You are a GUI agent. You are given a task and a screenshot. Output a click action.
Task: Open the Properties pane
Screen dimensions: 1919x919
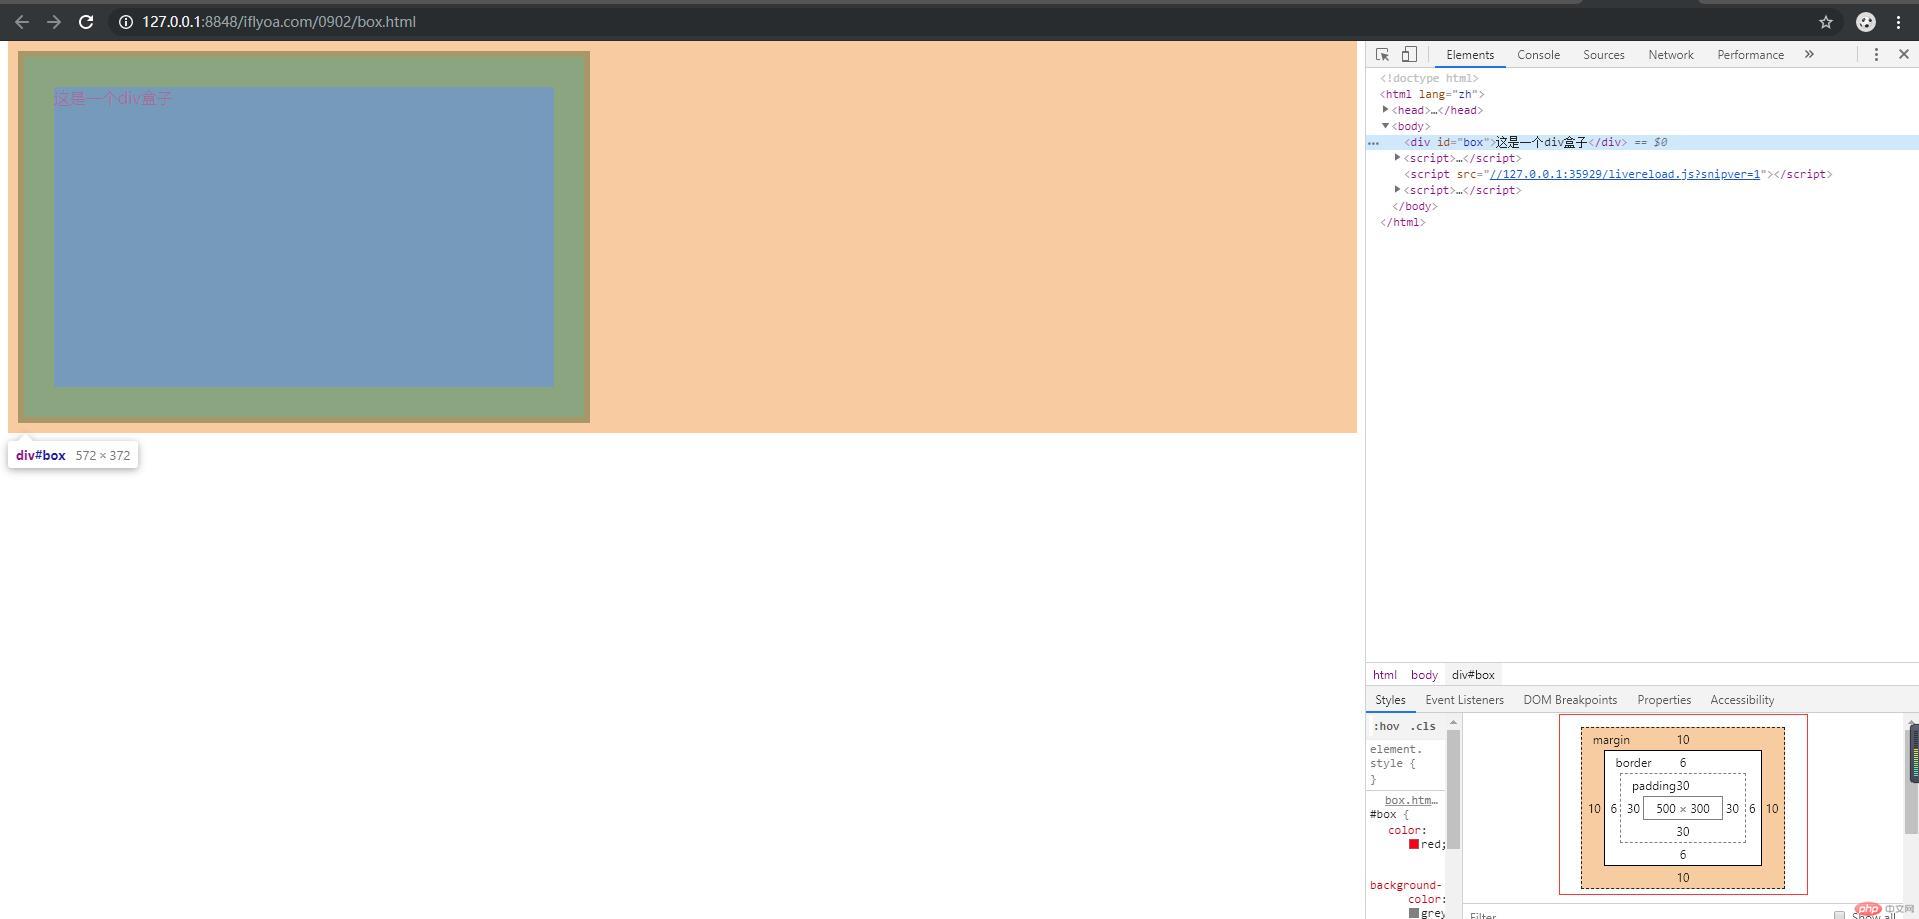point(1664,700)
